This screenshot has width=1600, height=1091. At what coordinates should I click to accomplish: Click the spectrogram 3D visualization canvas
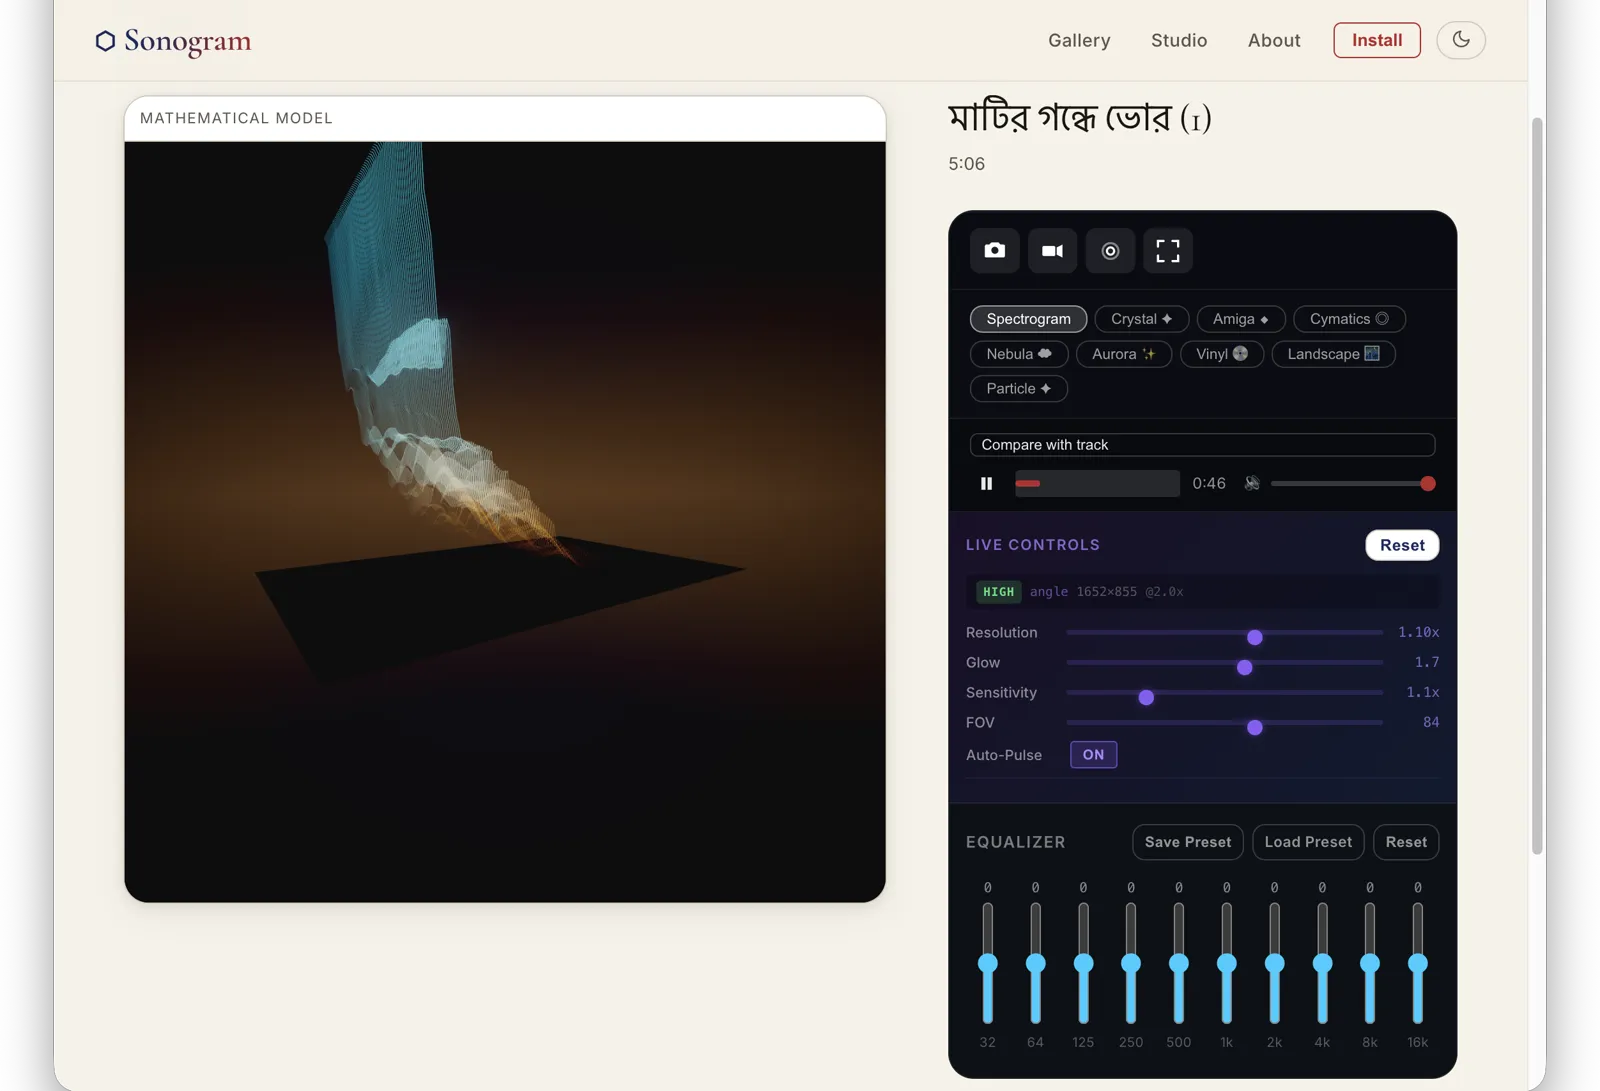click(x=505, y=521)
